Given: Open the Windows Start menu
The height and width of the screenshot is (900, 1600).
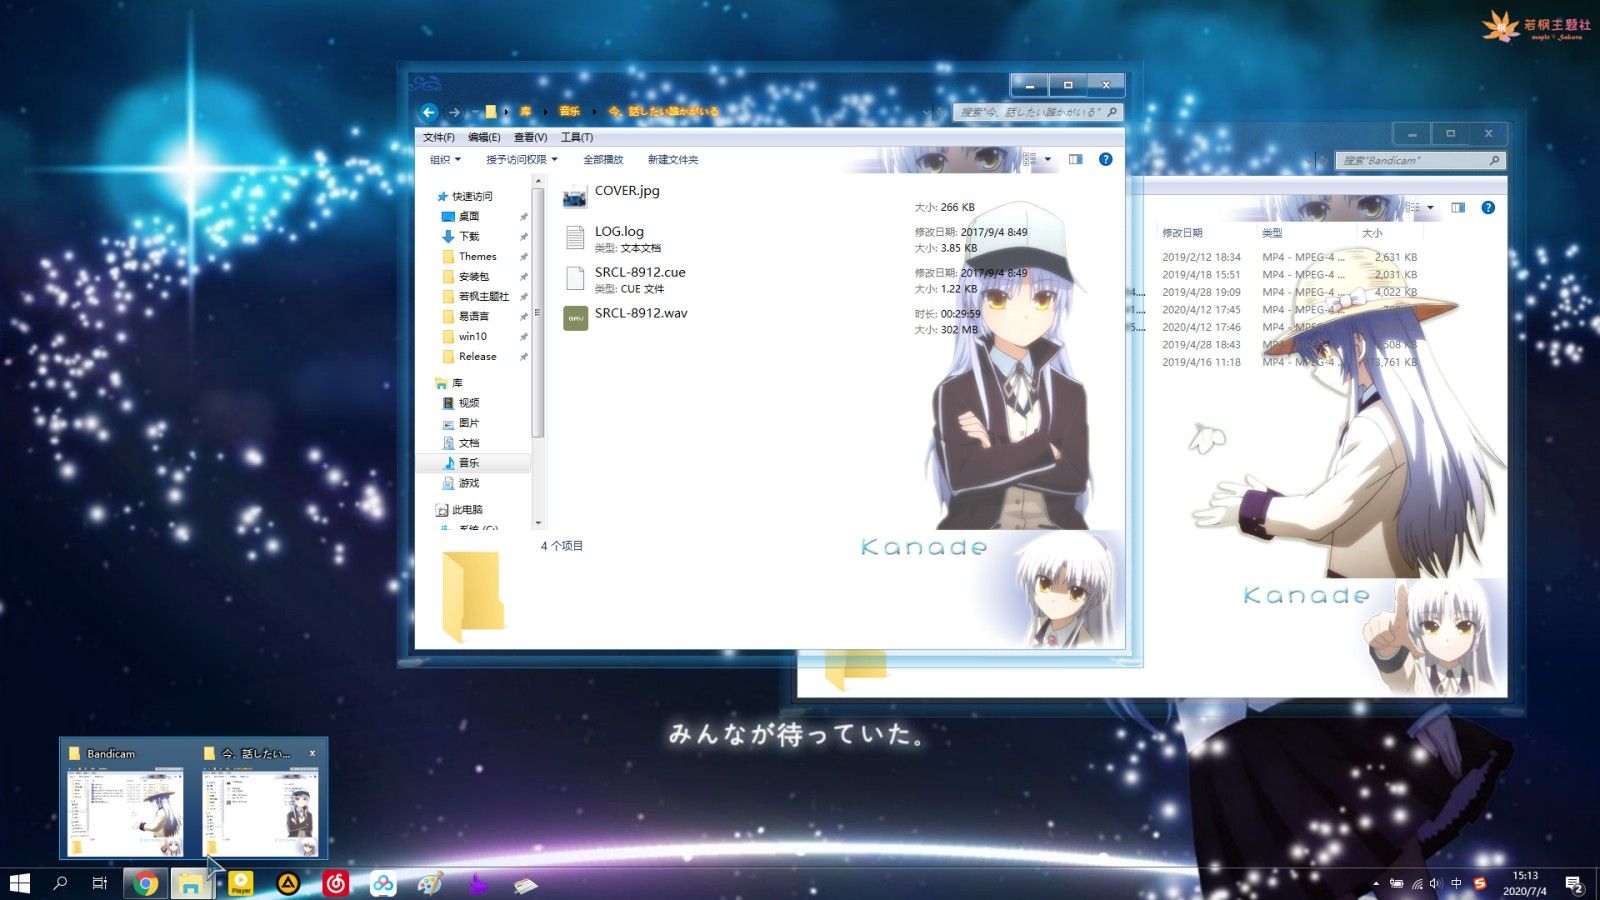Looking at the screenshot, I should click(20, 883).
